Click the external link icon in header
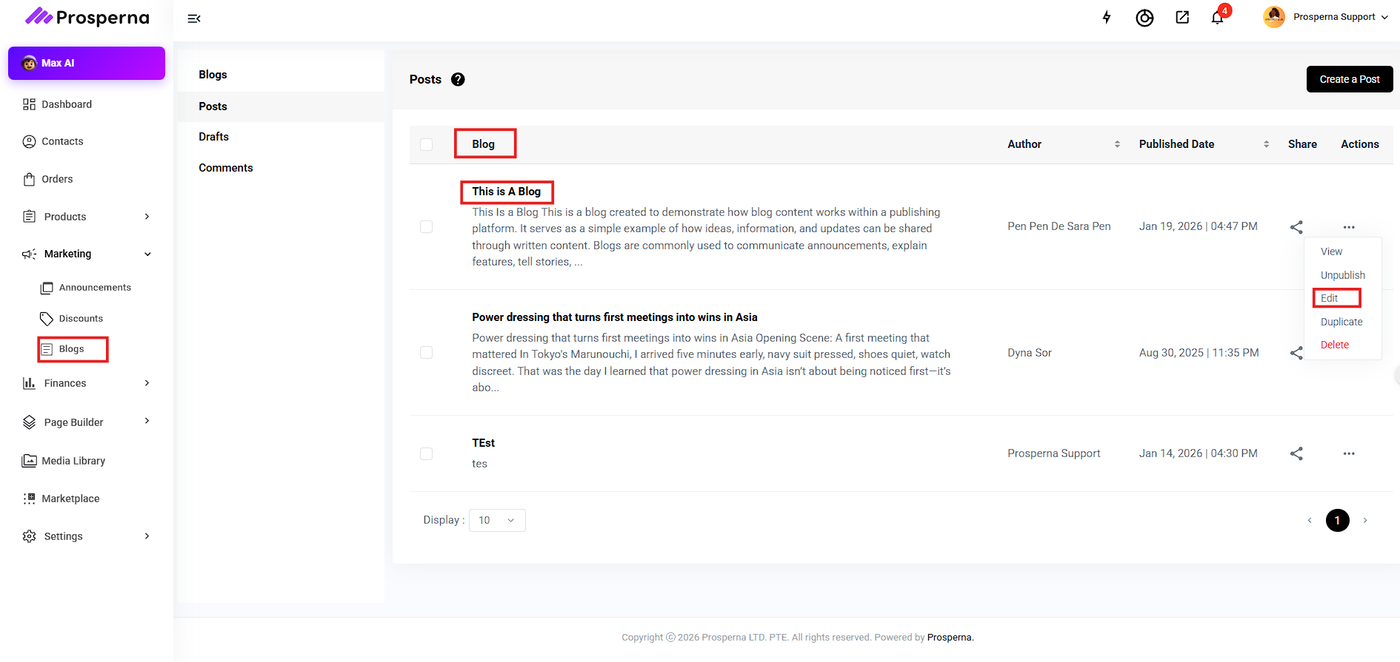The height and width of the screenshot is (662, 1400). pos(1182,17)
